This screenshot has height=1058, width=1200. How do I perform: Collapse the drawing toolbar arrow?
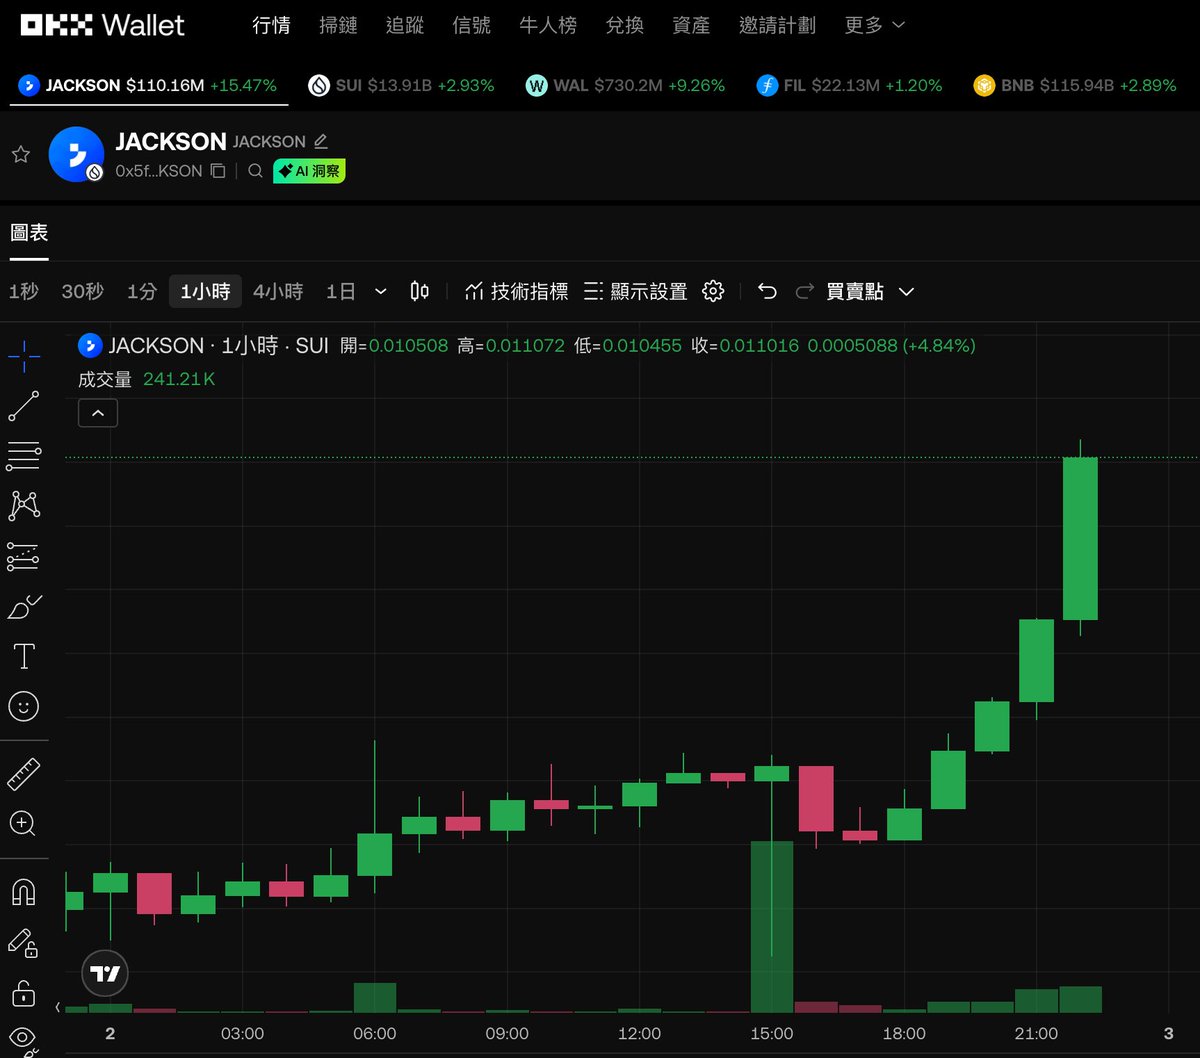(x=57, y=1007)
